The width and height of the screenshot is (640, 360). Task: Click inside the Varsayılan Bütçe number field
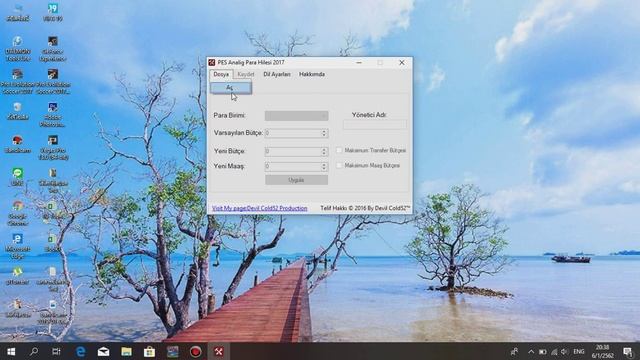(x=292, y=133)
